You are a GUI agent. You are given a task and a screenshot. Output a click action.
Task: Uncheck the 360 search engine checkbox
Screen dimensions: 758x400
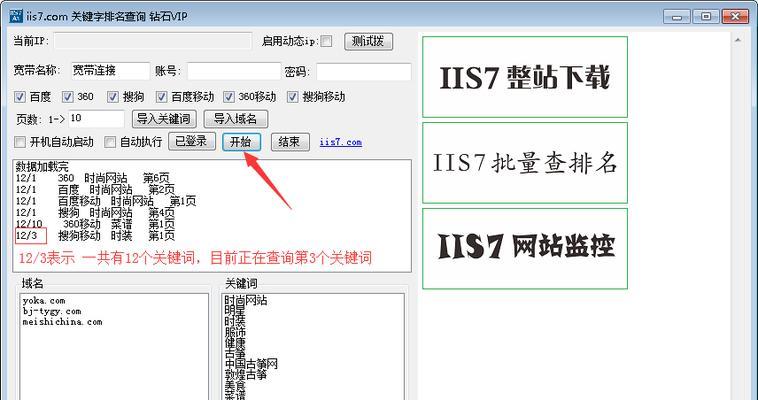click(x=68, y=97)
